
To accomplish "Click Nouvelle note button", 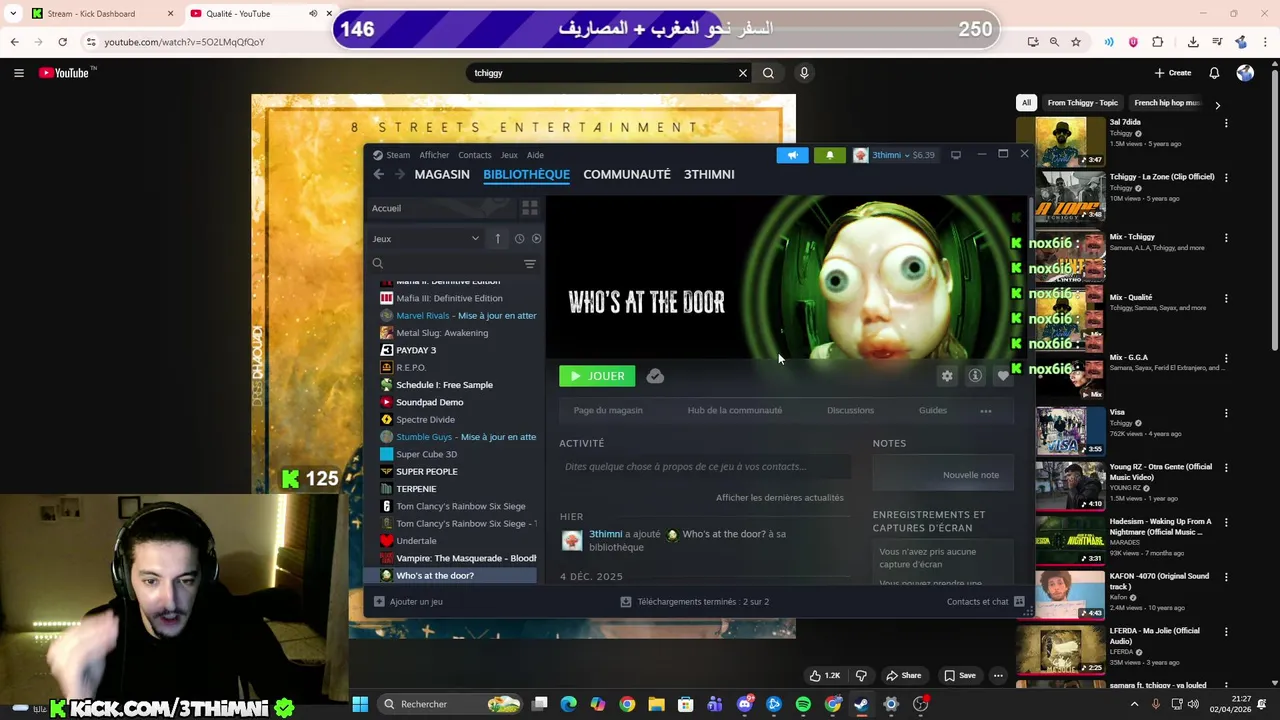I will (x=970, y=475).
